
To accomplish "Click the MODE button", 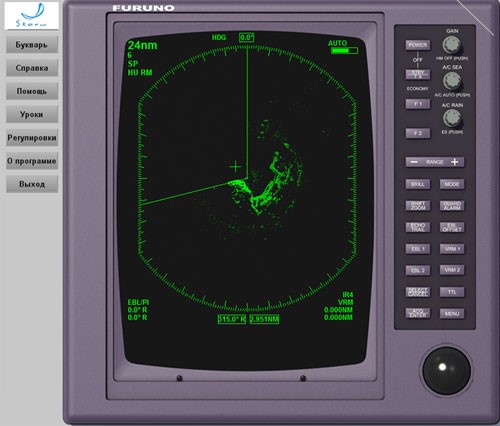I will click(x=452, y=184).
